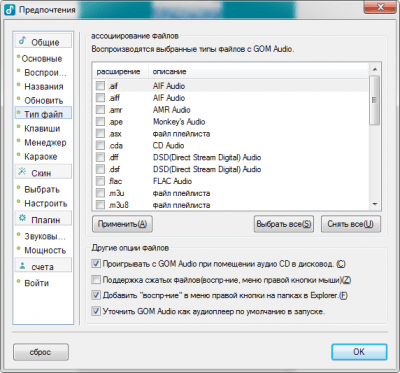Close the Предпочтения window
The height and width of the screenshot is (373, 400).
(x=379, y=7)
